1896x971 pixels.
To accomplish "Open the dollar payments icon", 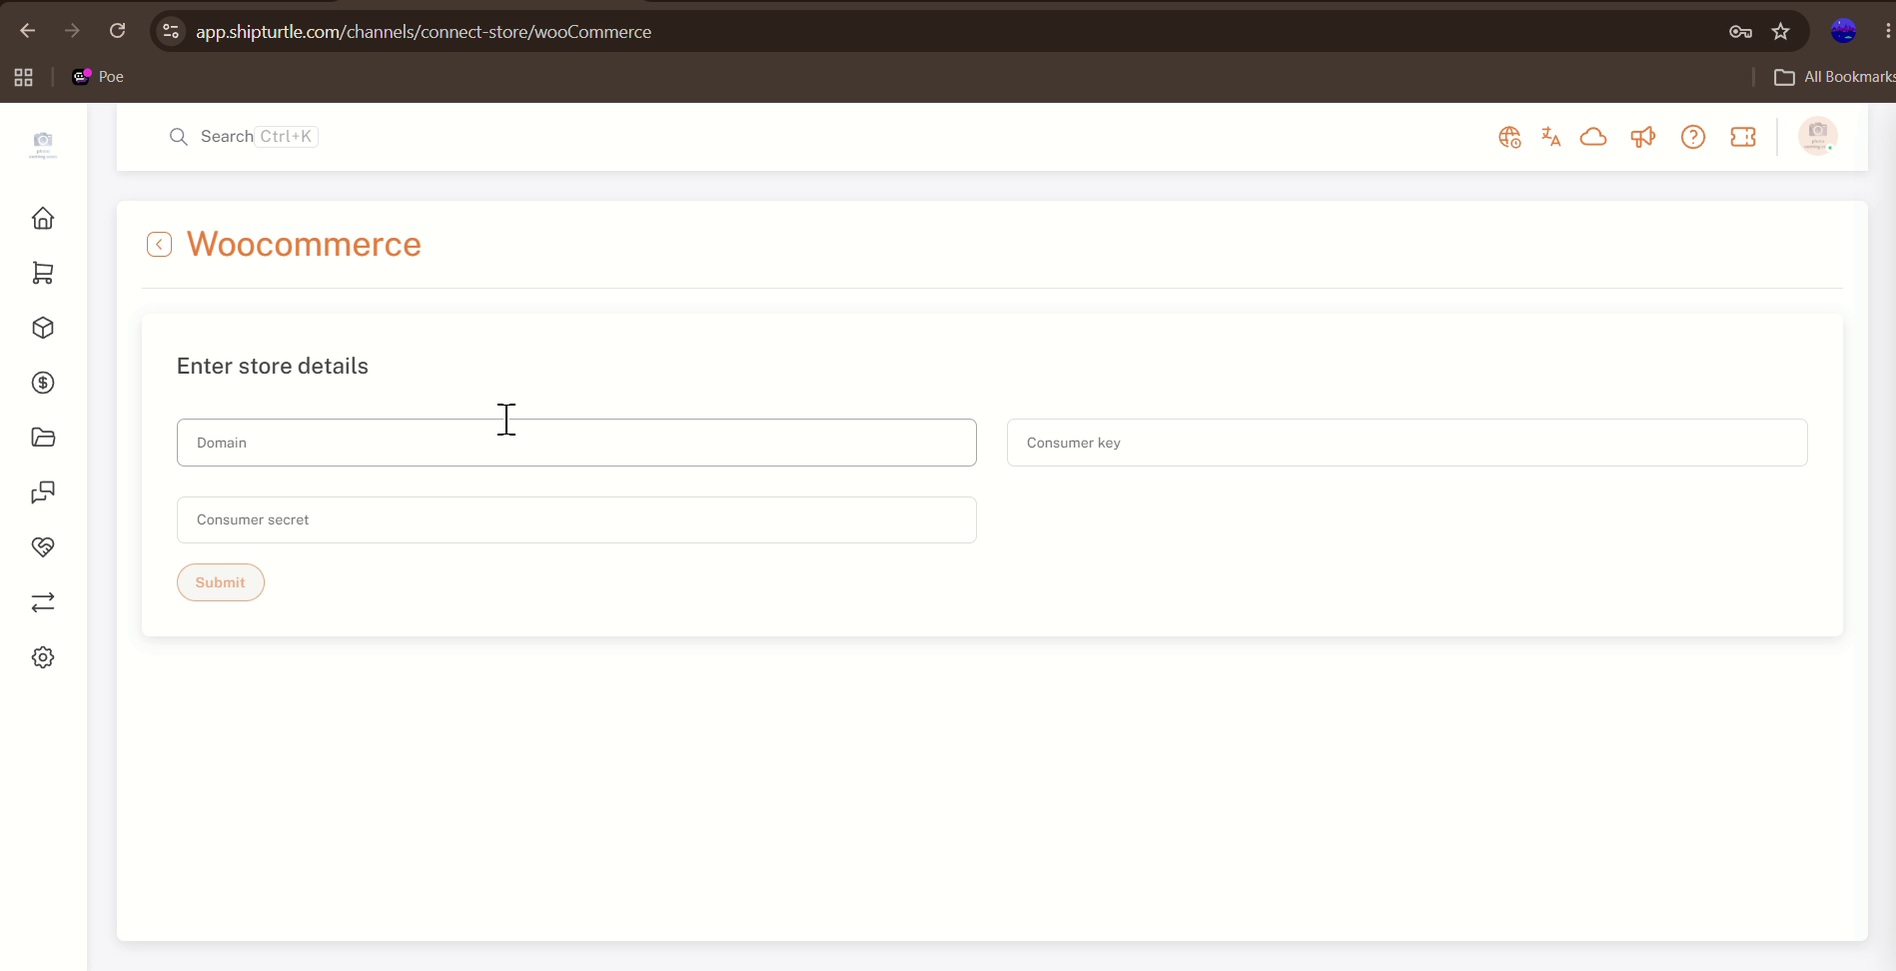I will pos(43,383).
